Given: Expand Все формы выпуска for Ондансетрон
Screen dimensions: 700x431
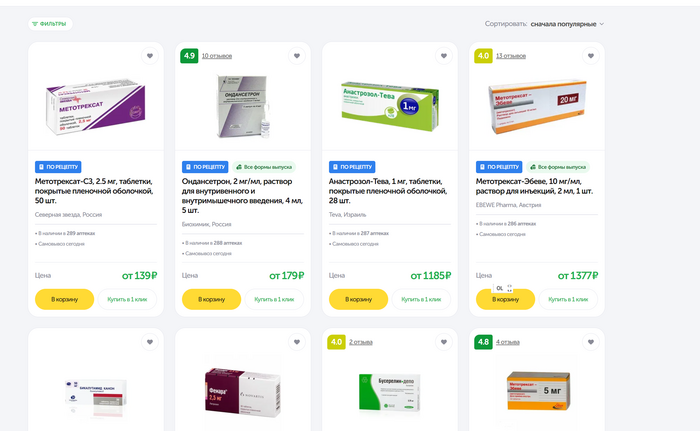Looking at the screenshot, I should coord(264,167).
